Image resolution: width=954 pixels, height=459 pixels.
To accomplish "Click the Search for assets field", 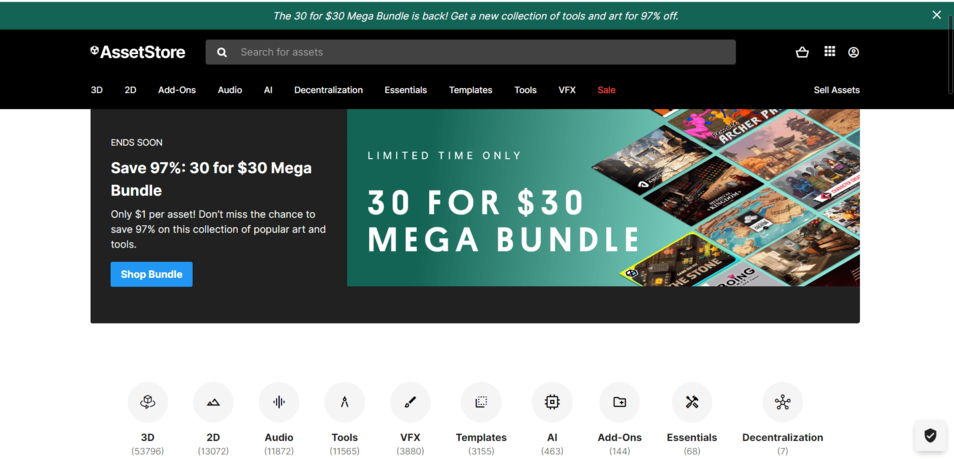I will (470, 52).
